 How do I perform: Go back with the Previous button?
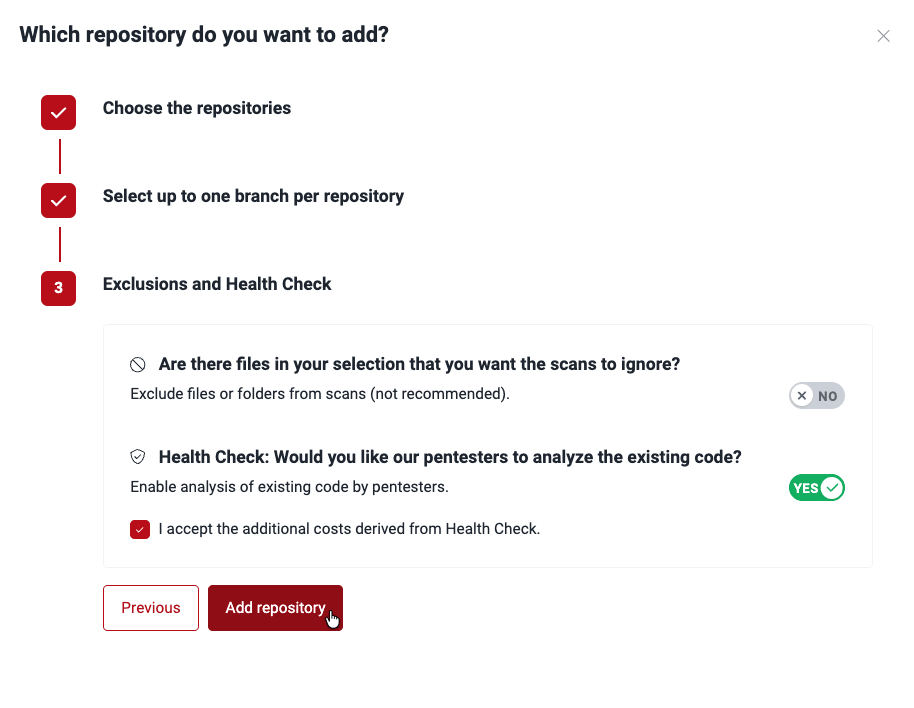coord(151,608)
